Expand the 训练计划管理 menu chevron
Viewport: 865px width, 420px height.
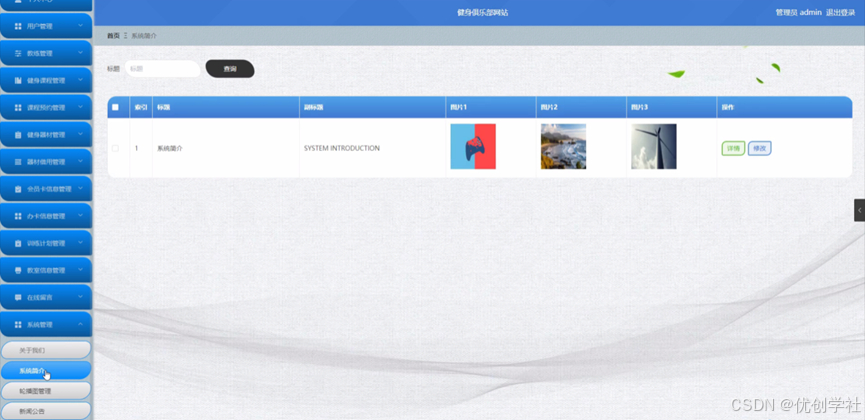81,243
